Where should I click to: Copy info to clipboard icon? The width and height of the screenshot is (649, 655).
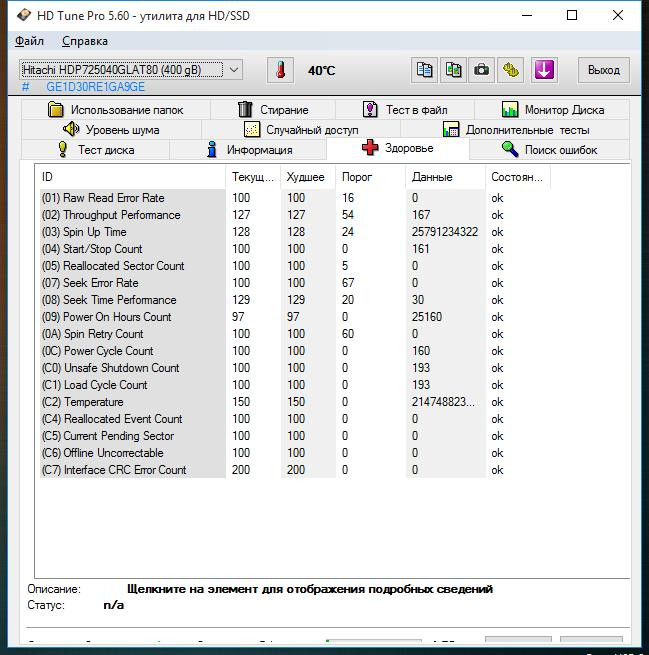[x=424, y=70]
